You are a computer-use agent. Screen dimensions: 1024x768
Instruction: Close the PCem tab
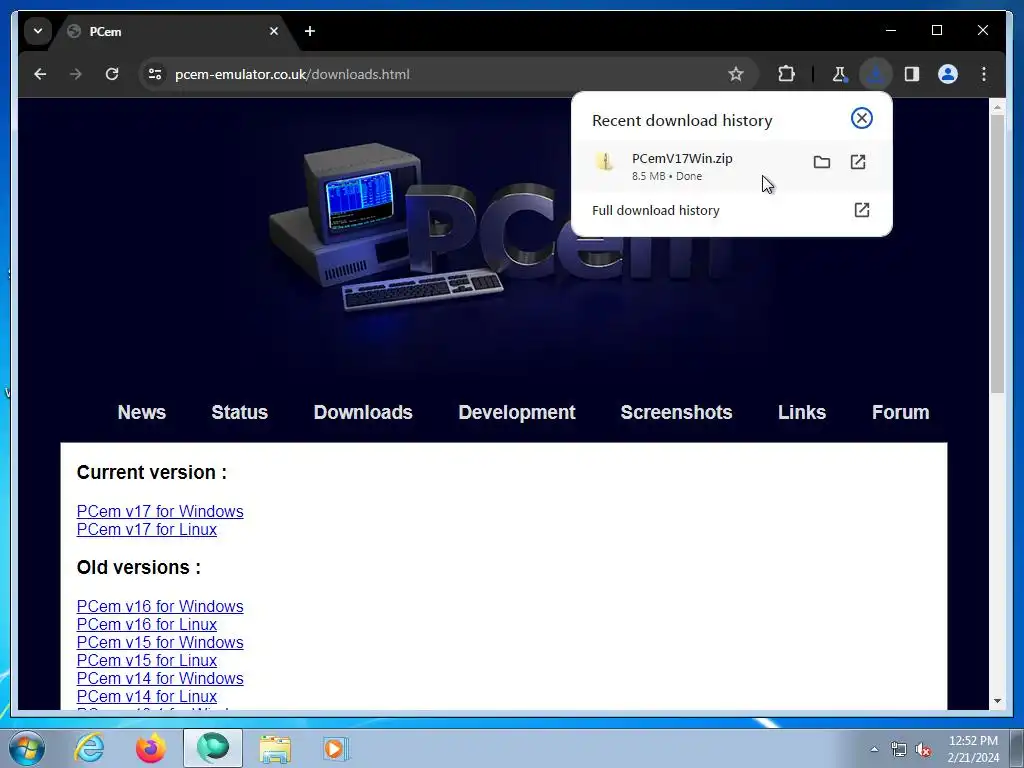[x=274, y=31]
